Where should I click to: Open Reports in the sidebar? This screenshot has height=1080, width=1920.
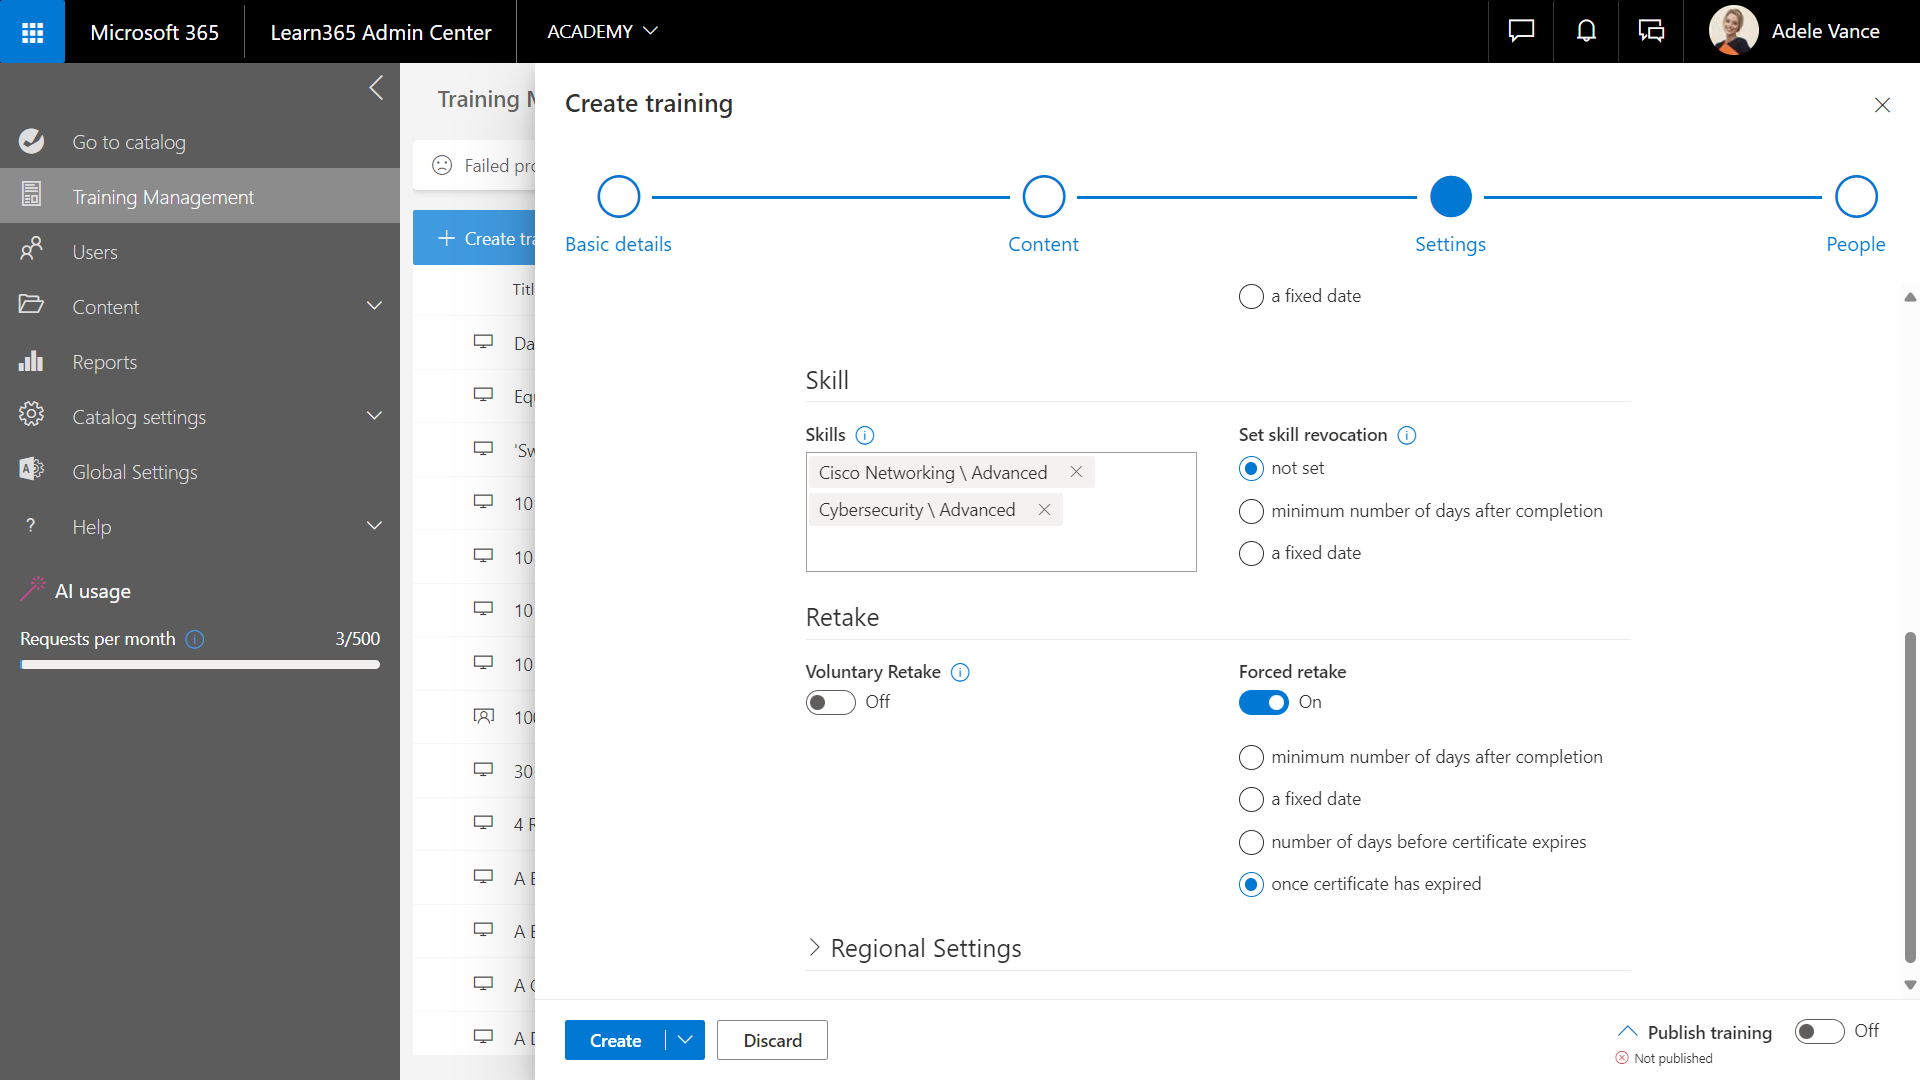104,362
